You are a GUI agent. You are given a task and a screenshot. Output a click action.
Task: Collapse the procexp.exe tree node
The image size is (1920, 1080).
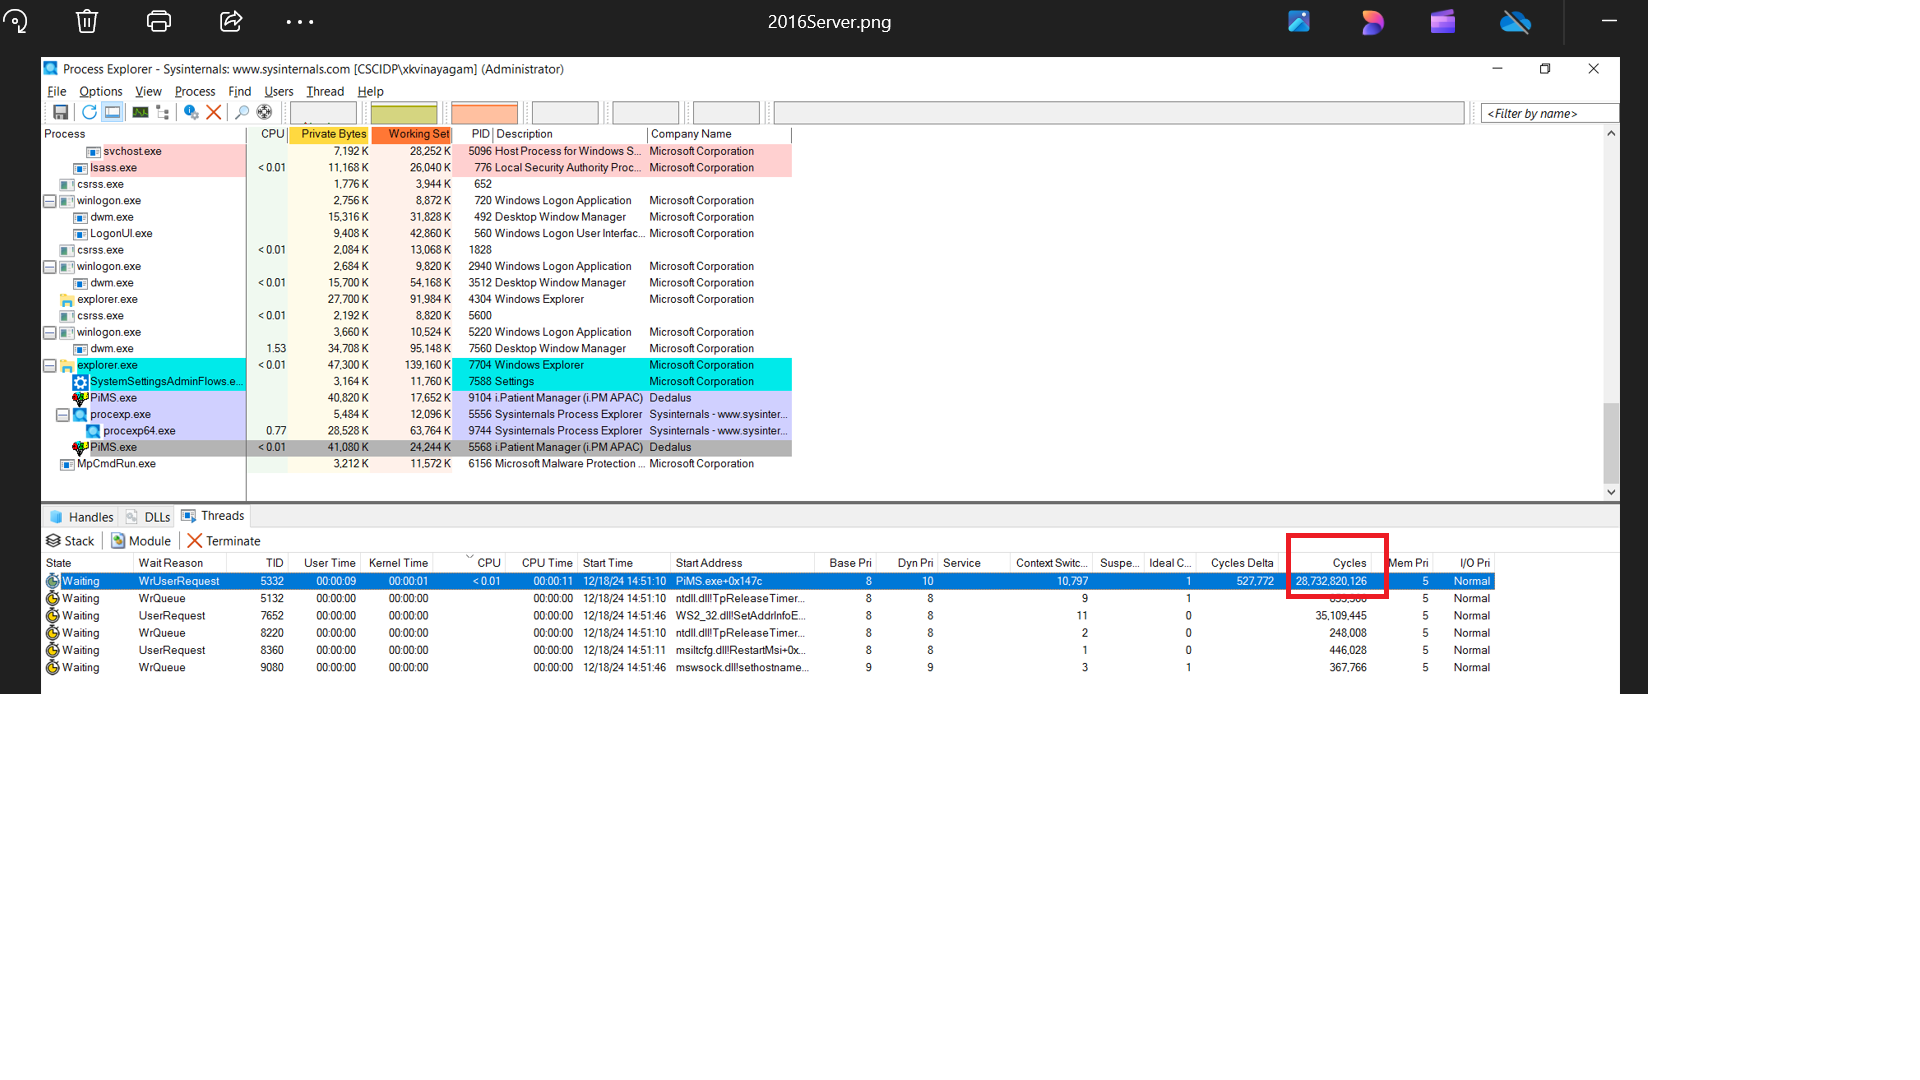pyautogui.click(x=62, y=415)
